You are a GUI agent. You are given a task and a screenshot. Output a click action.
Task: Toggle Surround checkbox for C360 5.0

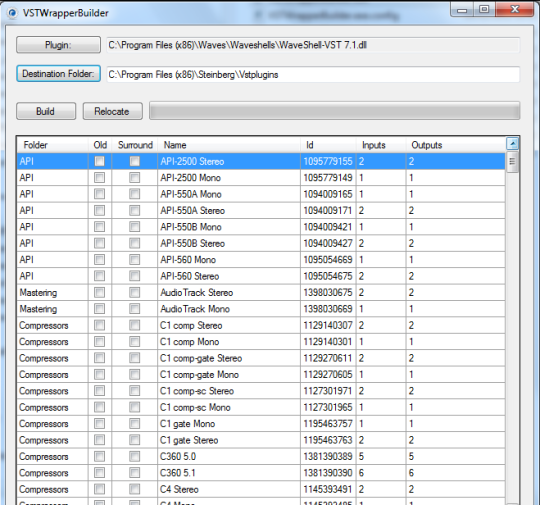[x=135, y=456]
